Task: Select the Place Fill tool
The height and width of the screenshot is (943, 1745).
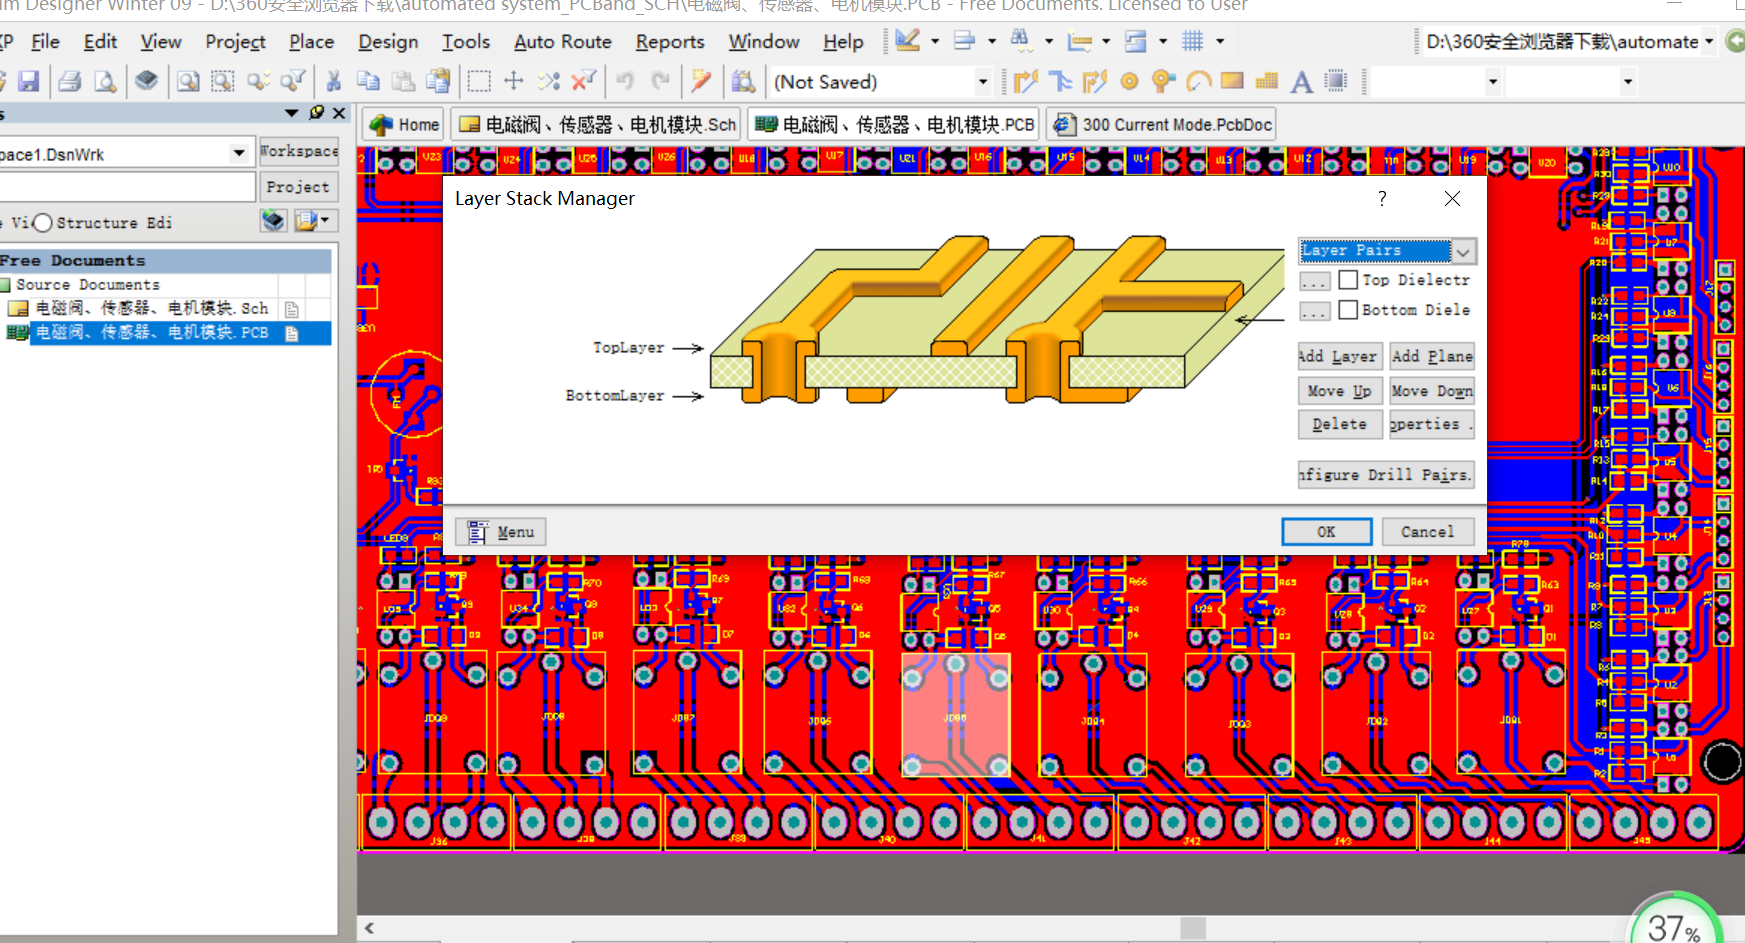Action: point(1232,81)
